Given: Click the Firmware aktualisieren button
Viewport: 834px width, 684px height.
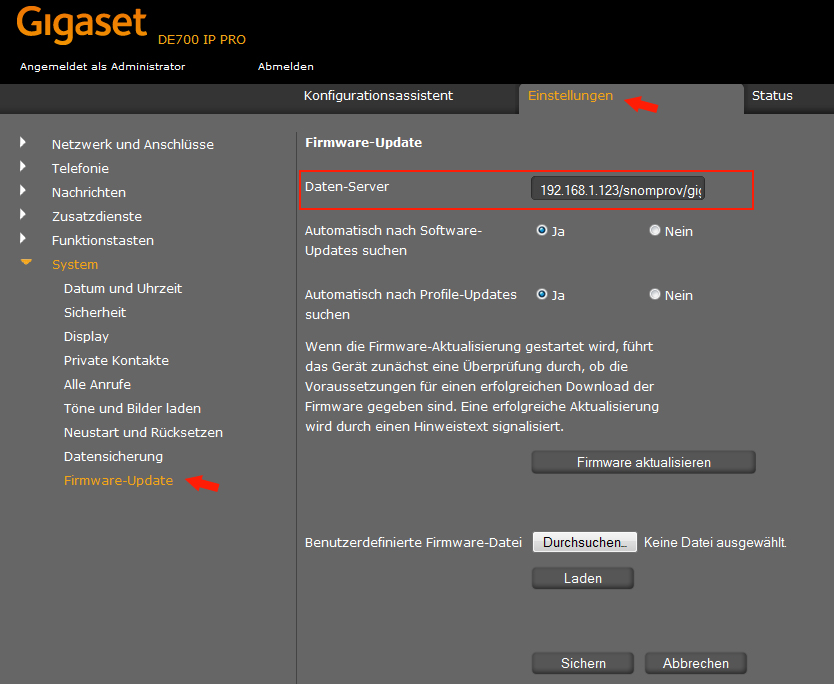Looking at the screenshot, I should point(643,462).
